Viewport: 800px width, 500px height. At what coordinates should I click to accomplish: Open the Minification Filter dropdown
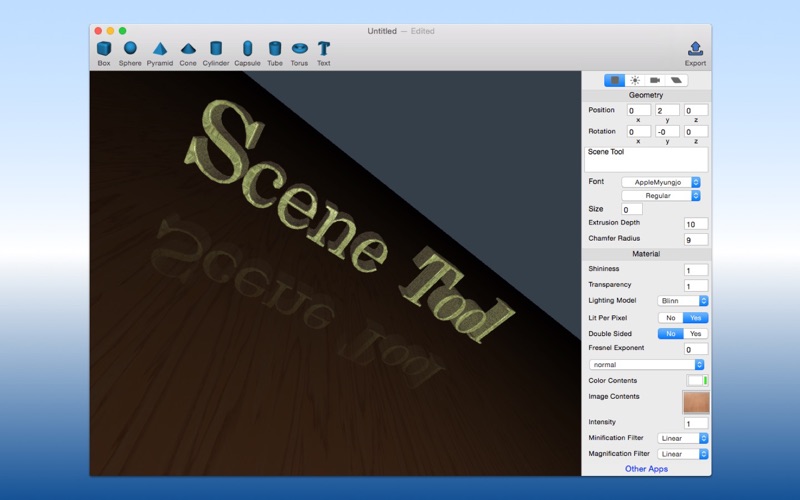click(x=683, y=438)
